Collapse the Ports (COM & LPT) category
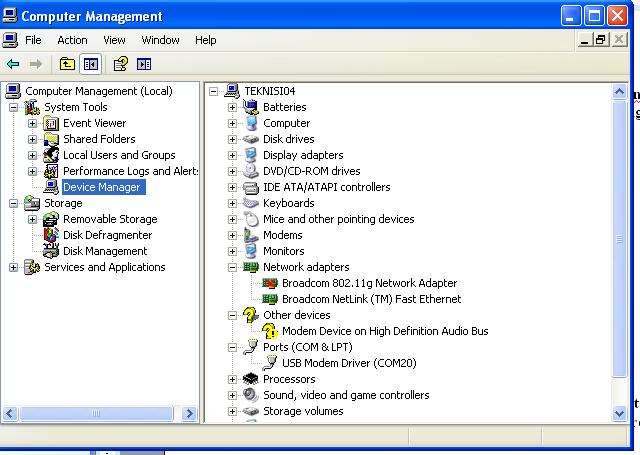Image resolution: width=640 pixels, height=455 pixels. [232, 347]
